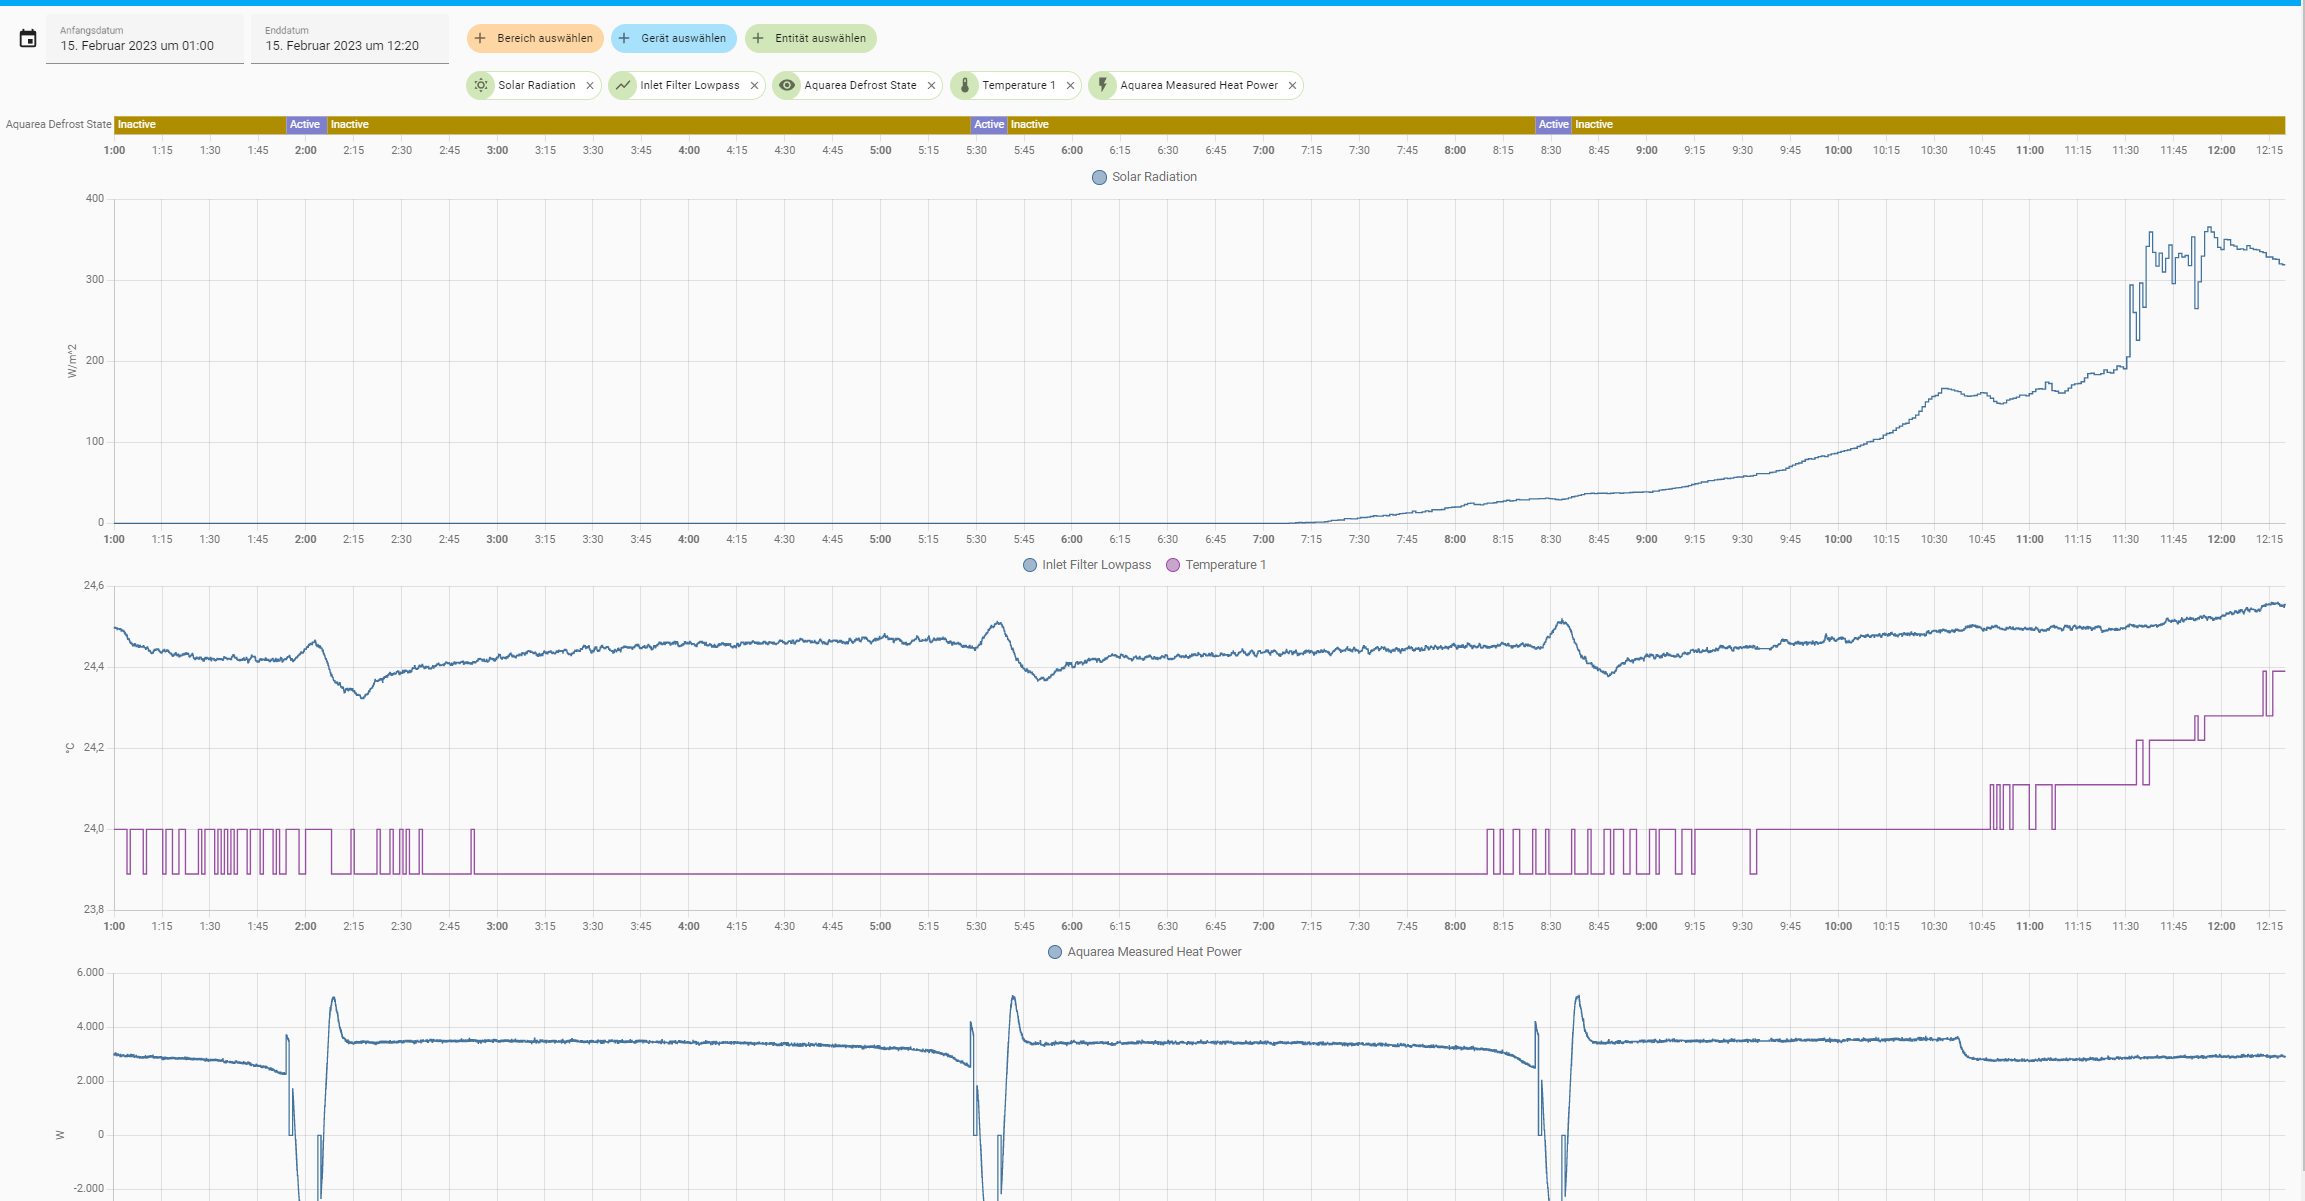Open the Gerät auswählen picker
The height and width of the screenshot is (1201, 2305).
(x=674, y=38)
